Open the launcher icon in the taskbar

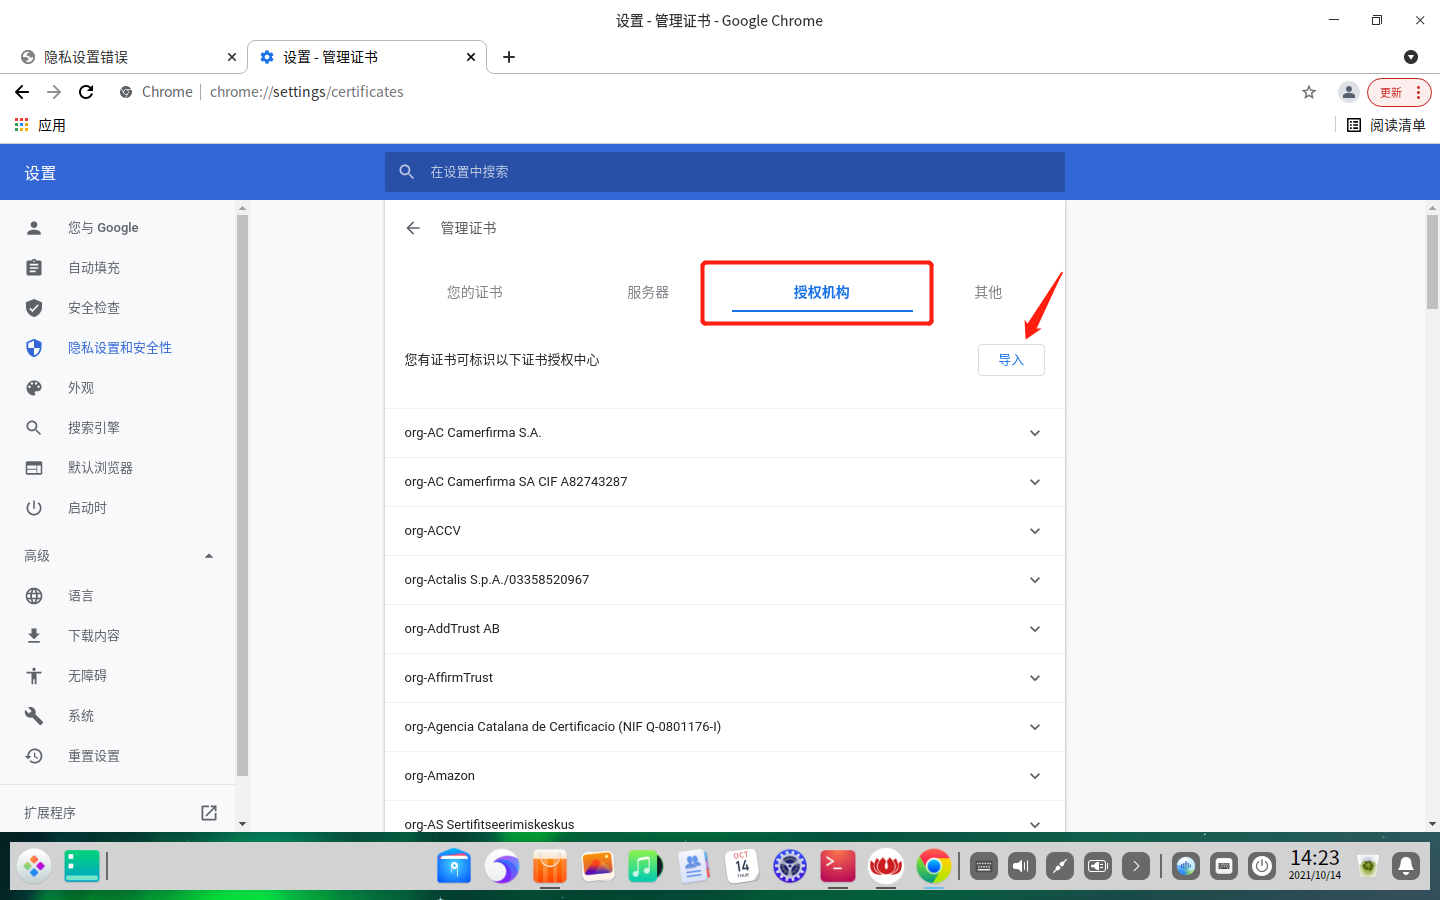34,866
